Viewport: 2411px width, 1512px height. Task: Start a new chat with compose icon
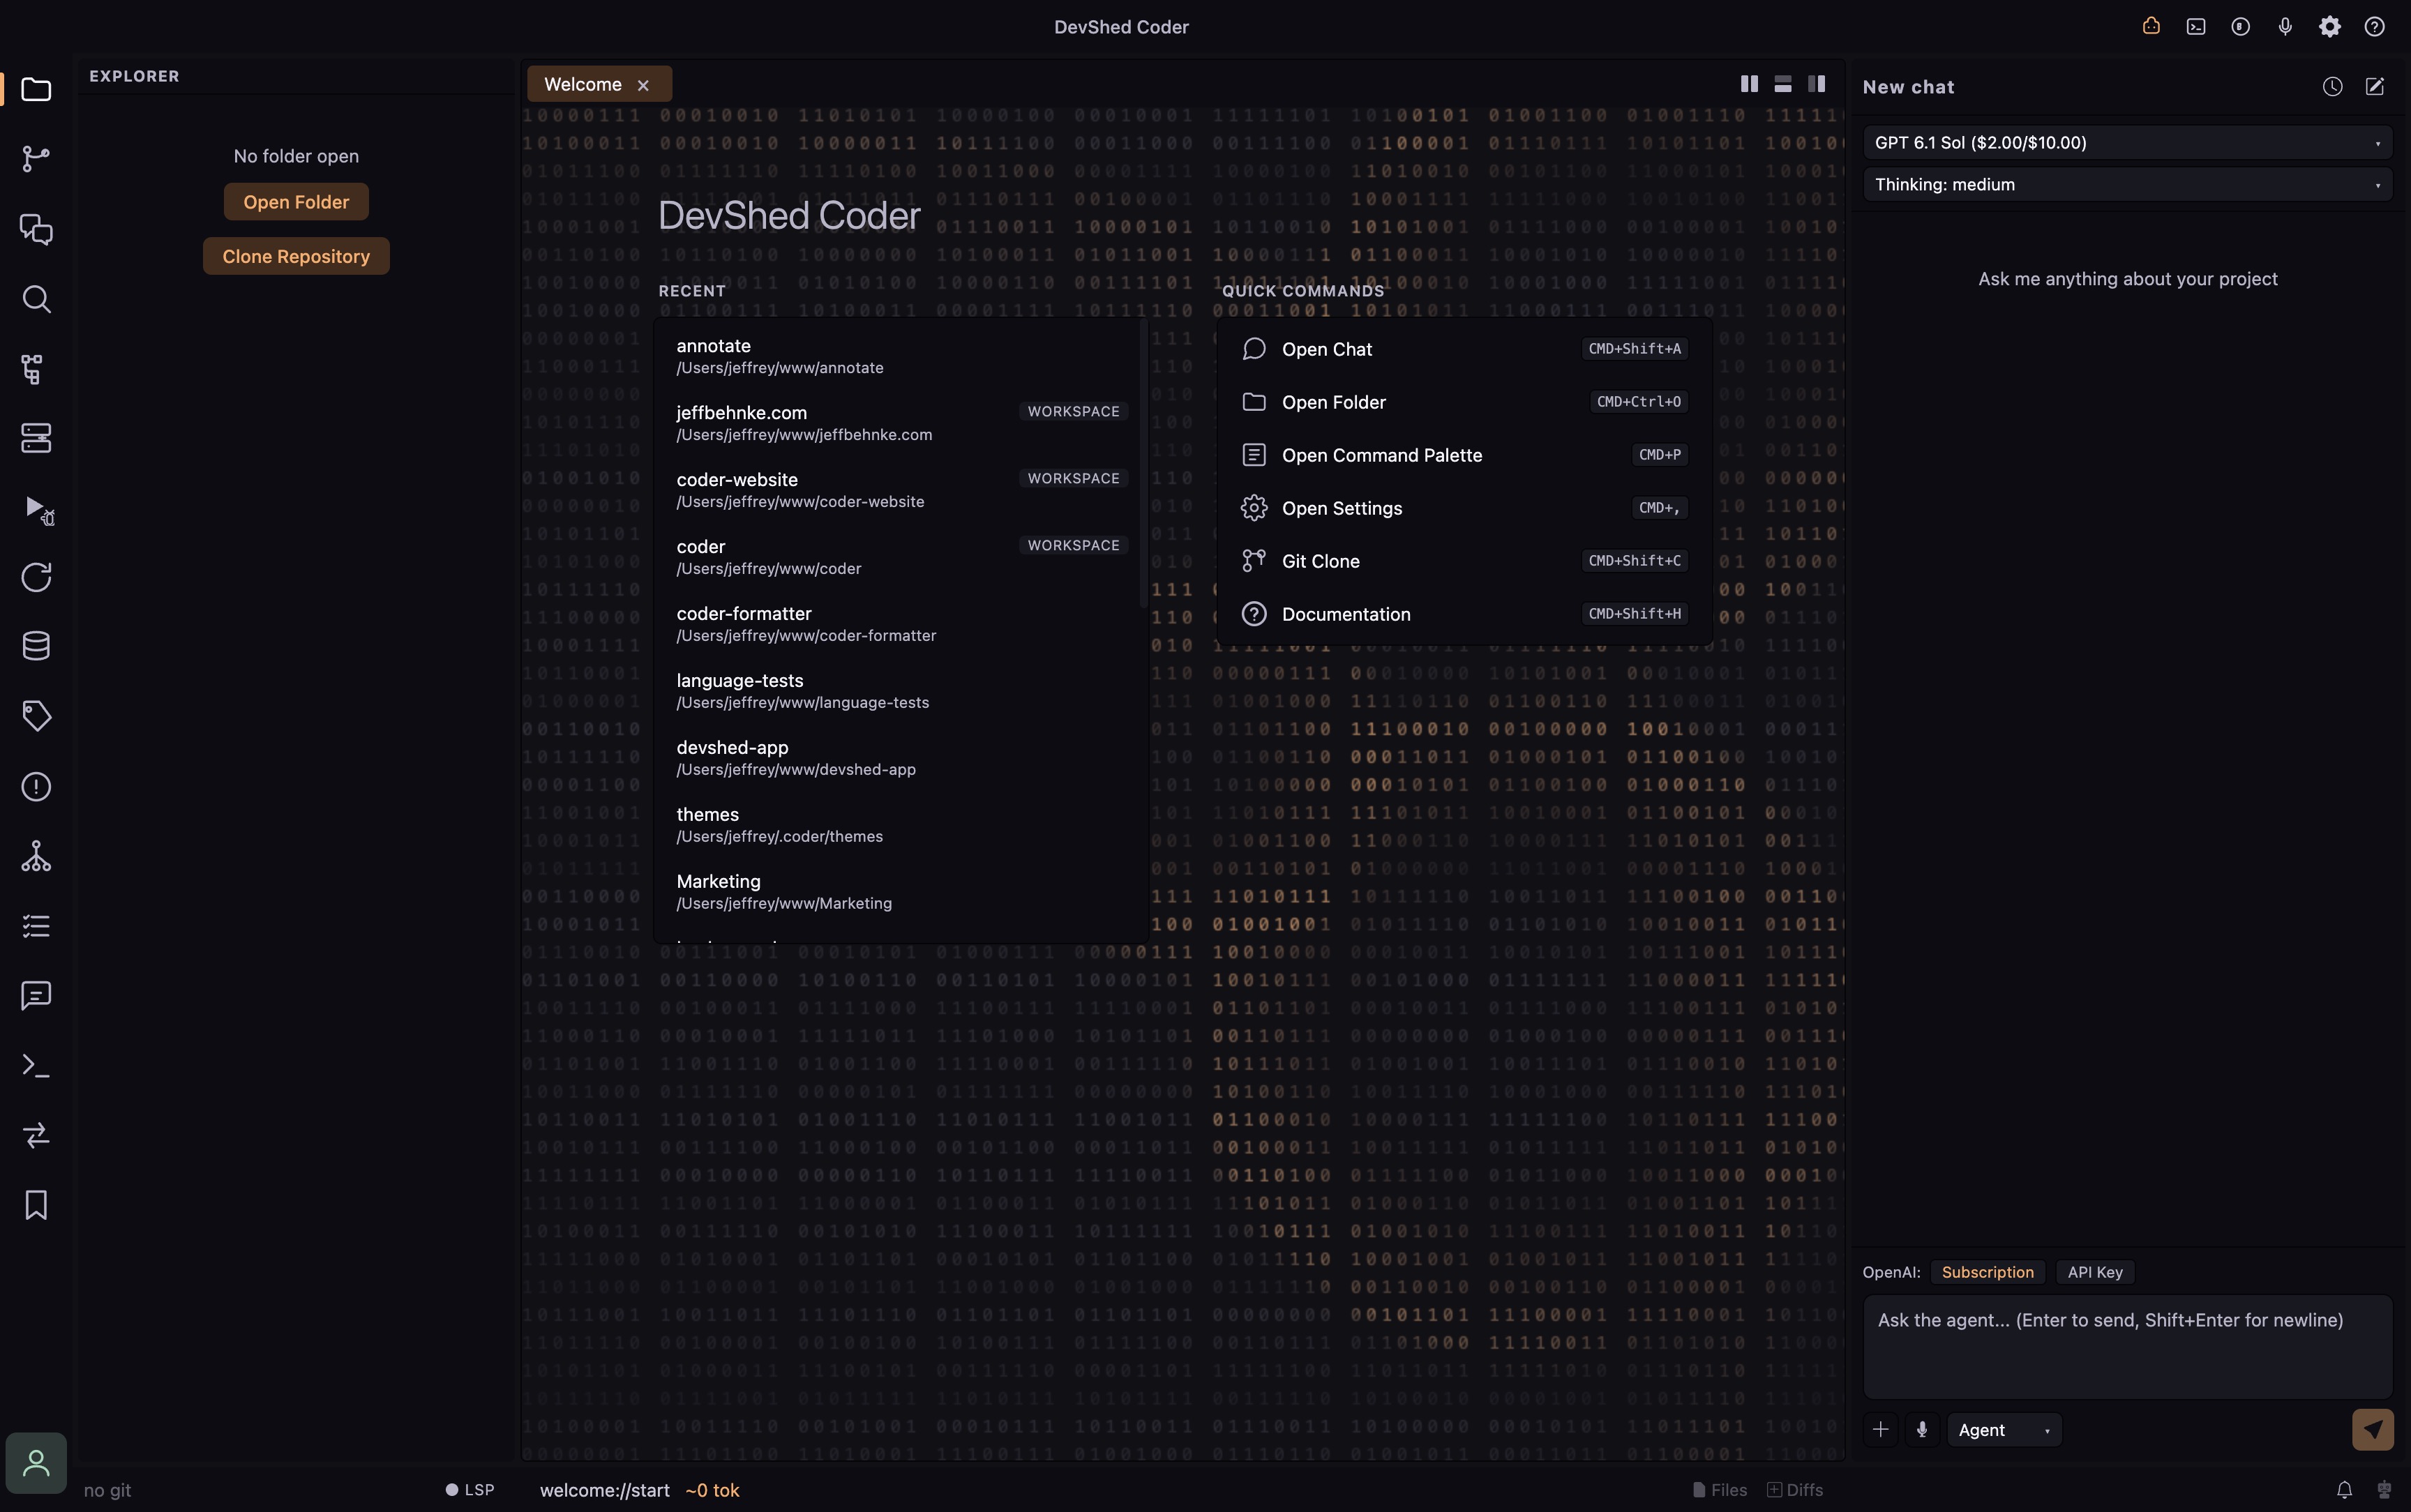tap(2375, 87)
